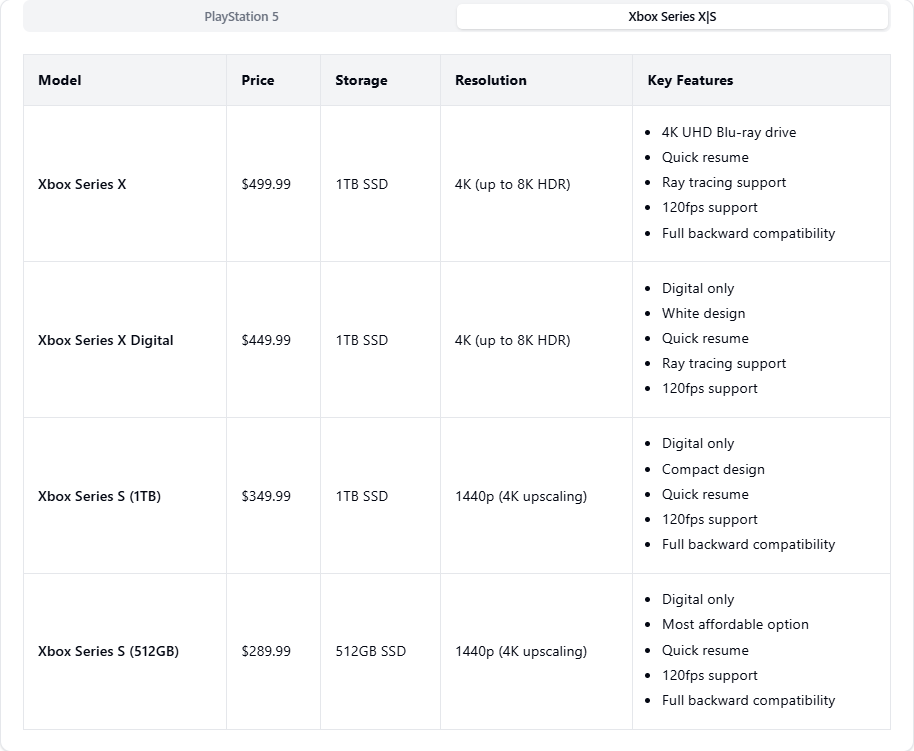This screenshot has width=914, height=751.
Task: Click 1TB SSD in the $499.99 row
Action: point(361,184)
